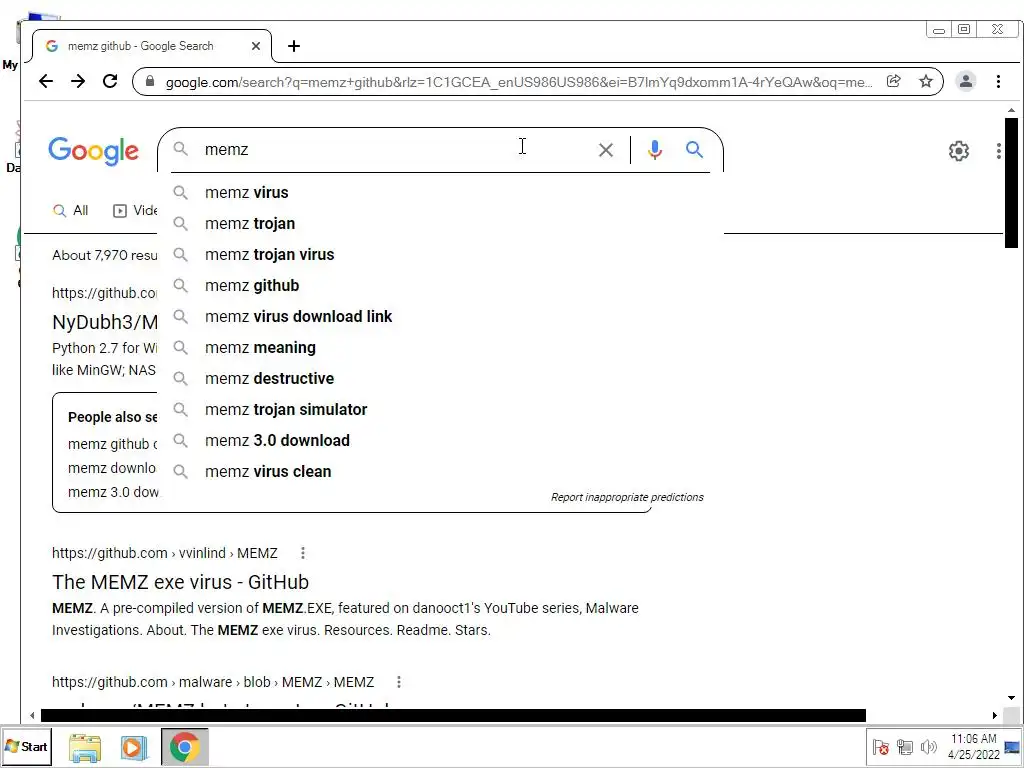This screenshot has height=768, width=1024.
Task: Open the share this page icon
Action: 893,81
